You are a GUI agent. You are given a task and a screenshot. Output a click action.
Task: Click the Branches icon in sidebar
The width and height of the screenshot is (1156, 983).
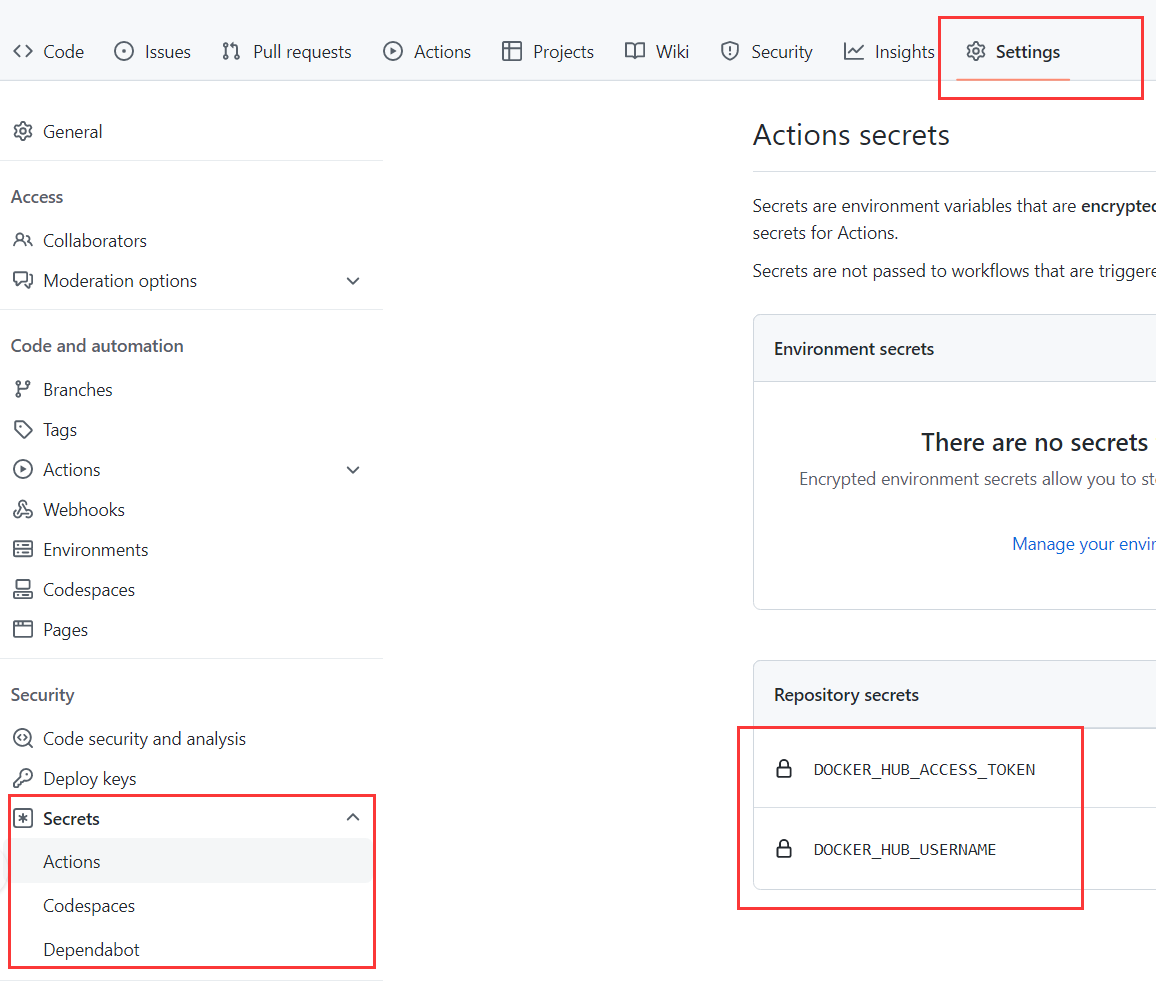pos(22,390)
